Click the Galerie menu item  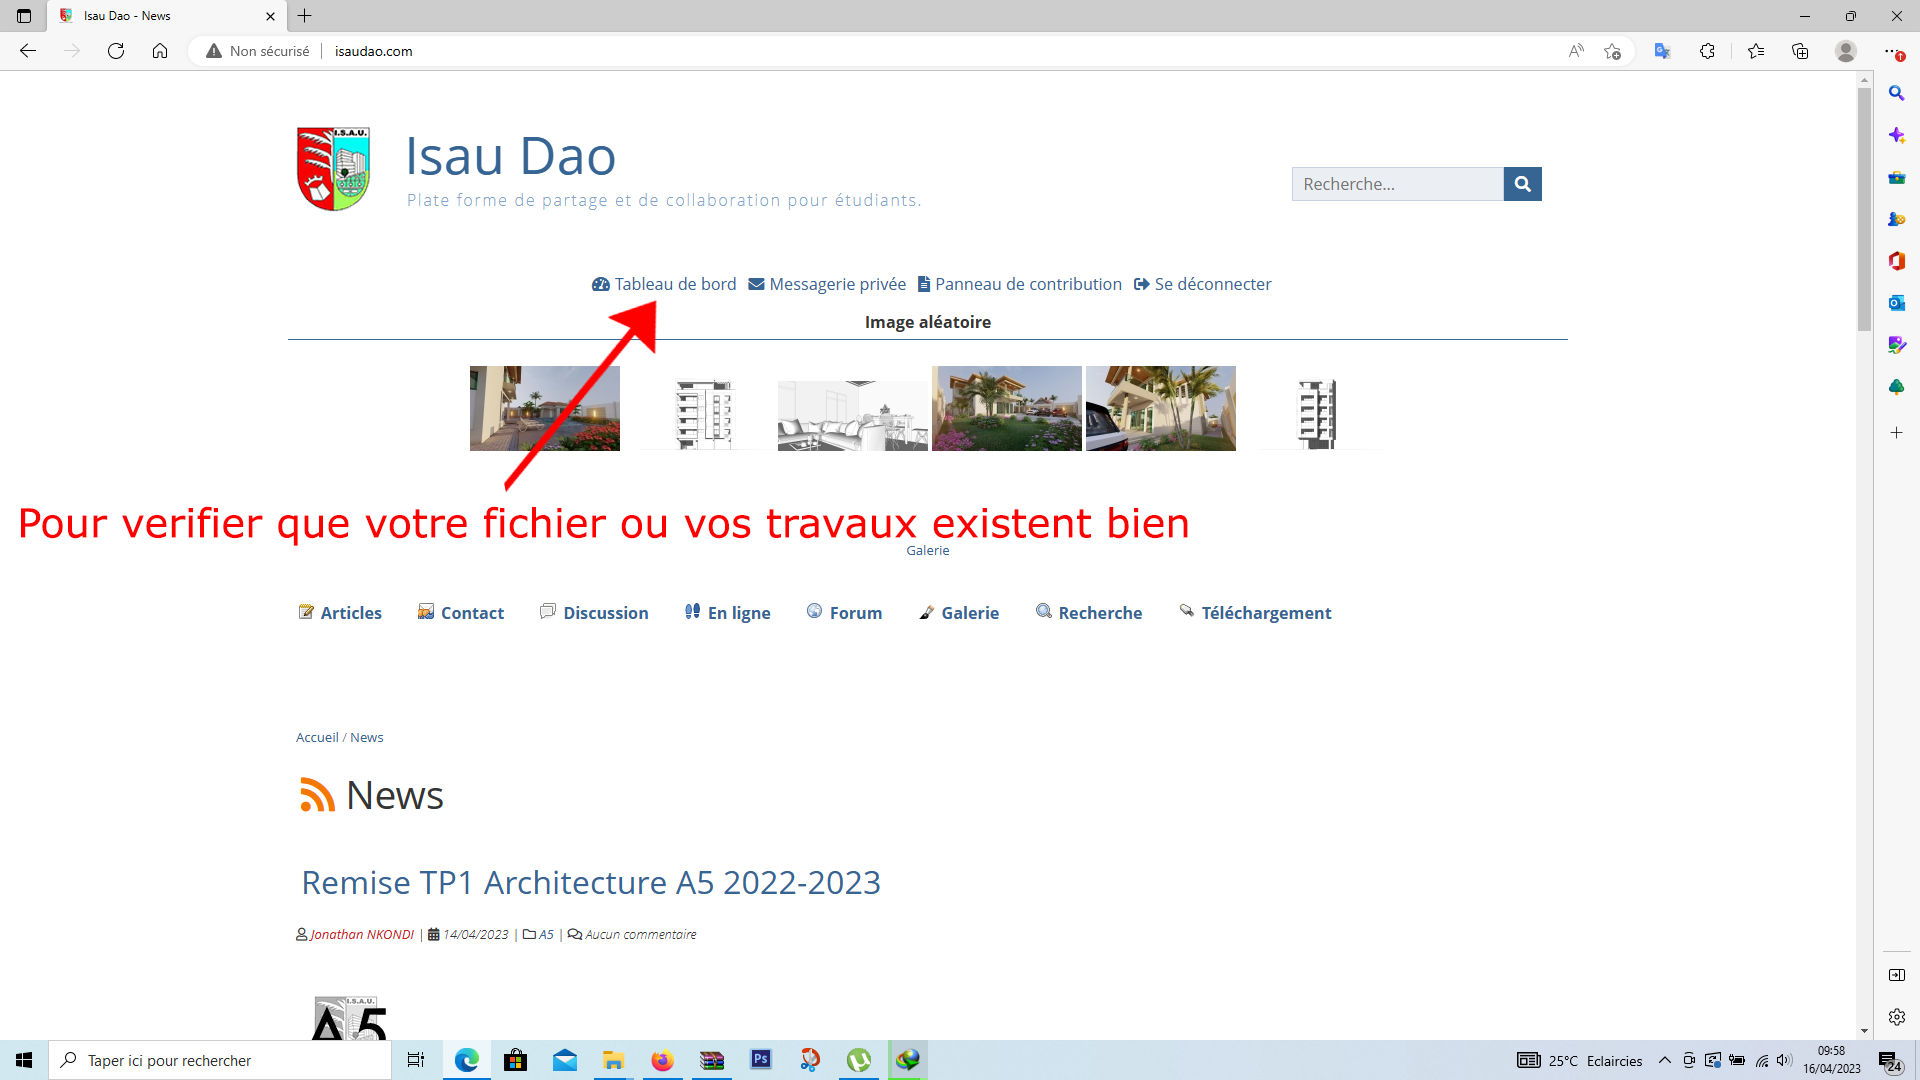click(x=969, y=613)
